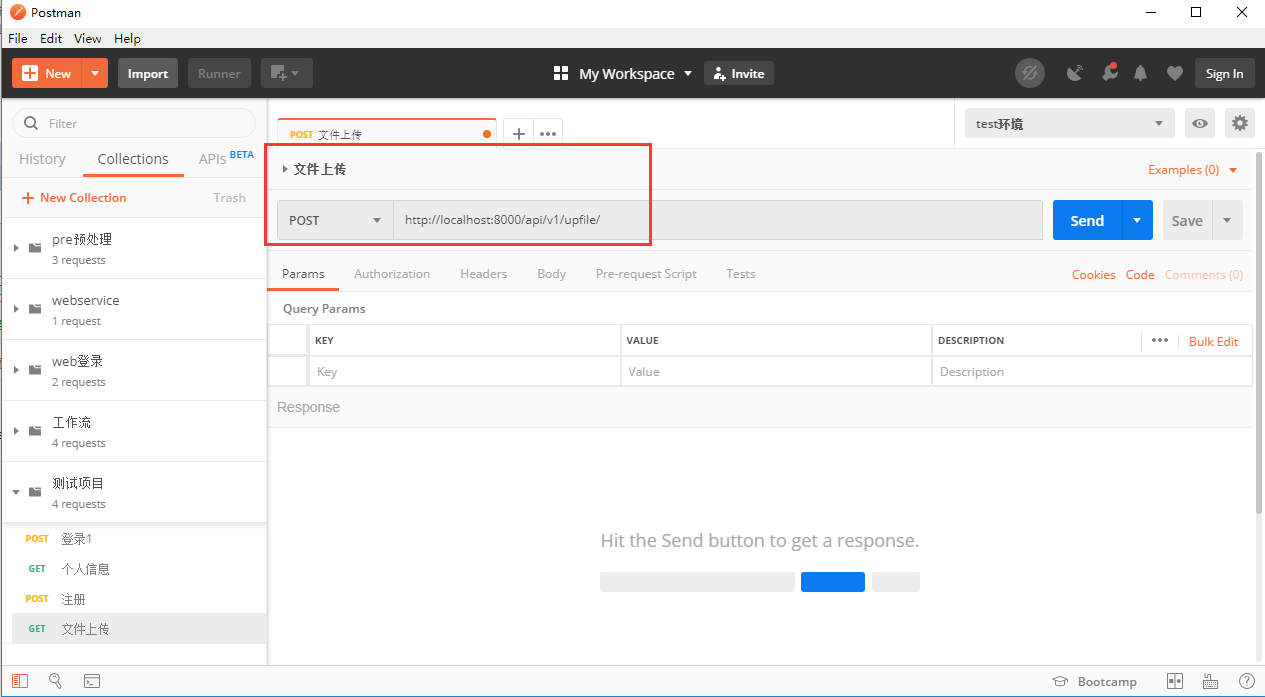1265x697 pixels.
Task: Click the heart icon to rate Postman
Action: click(x=1175, y=72)
